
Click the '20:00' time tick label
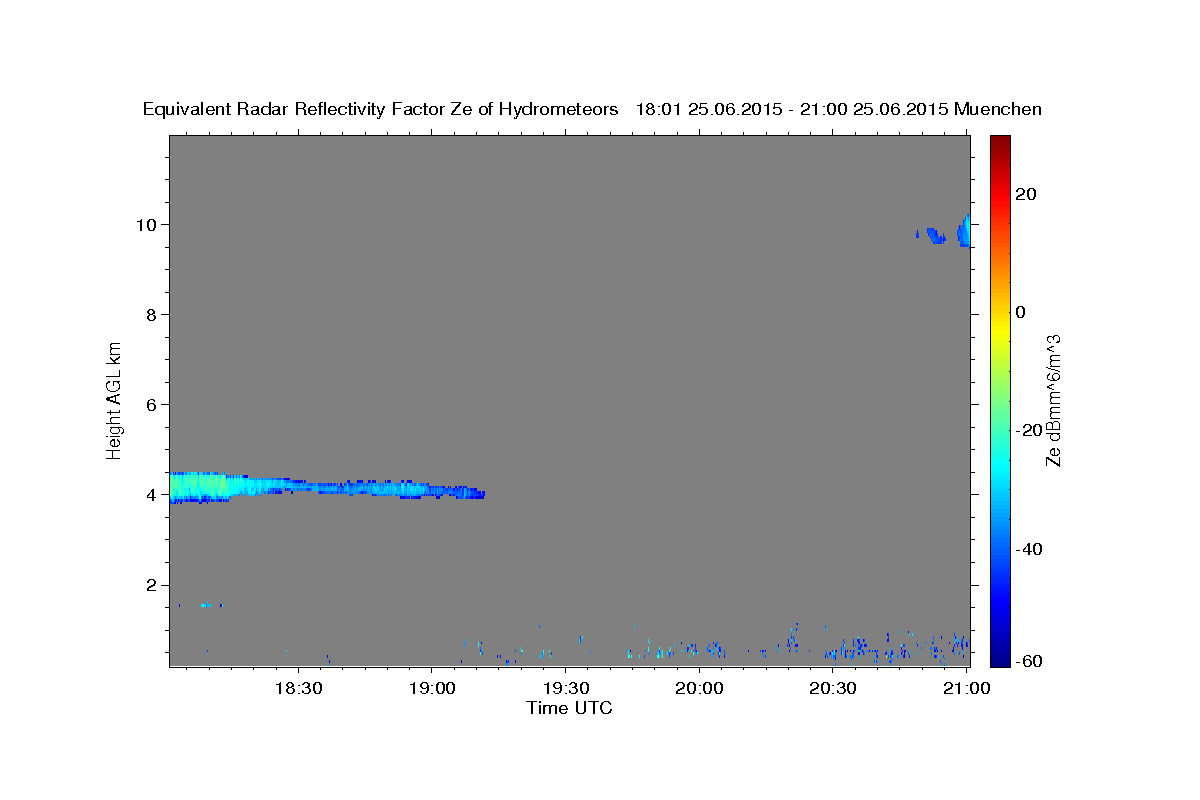click(699, 688)
